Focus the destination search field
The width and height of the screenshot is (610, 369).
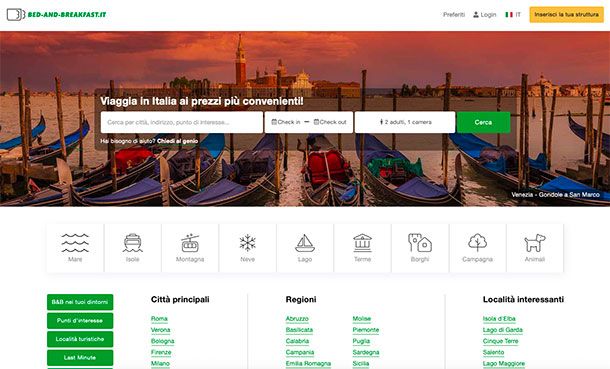(182, 122)
